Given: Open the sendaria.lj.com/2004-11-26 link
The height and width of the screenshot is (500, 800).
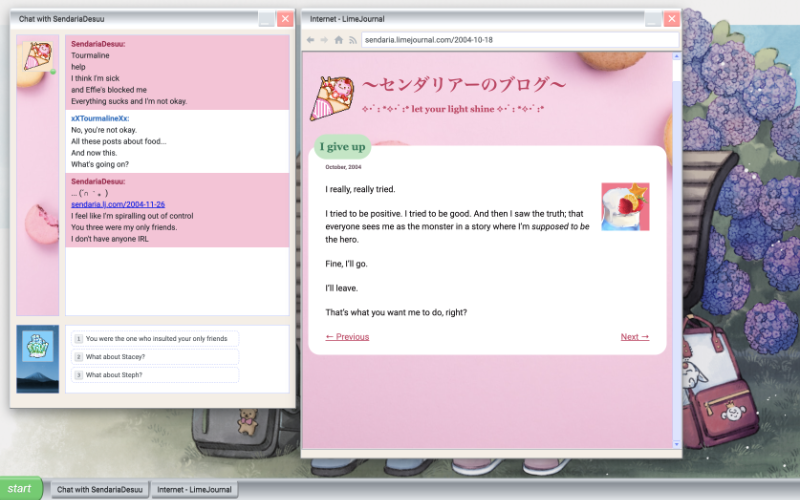Looking at the screenshot, I should pos(118,204).
